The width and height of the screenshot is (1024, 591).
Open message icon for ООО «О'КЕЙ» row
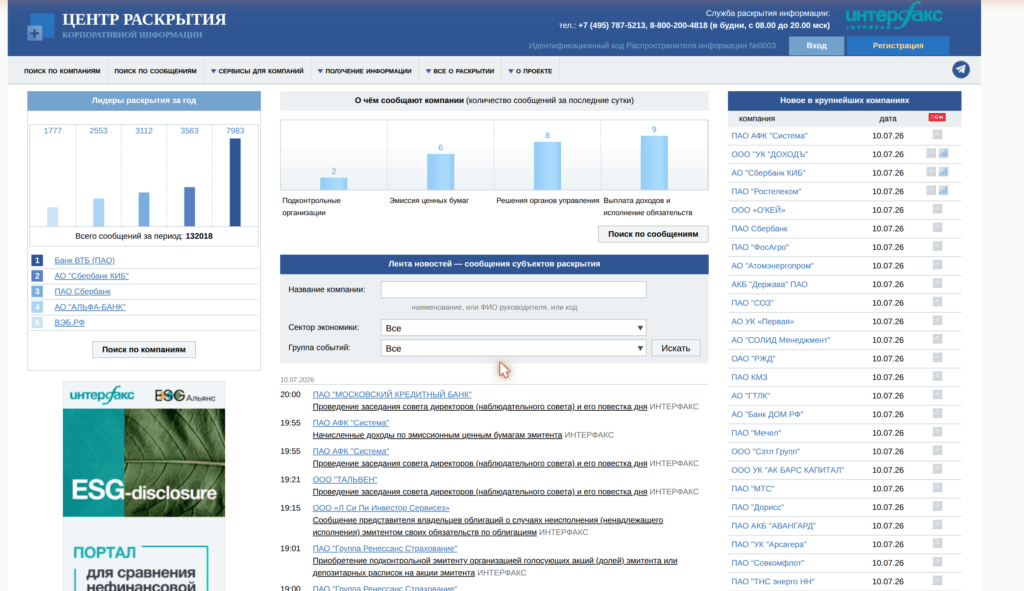pyautogui.click(x=937, y=209)
